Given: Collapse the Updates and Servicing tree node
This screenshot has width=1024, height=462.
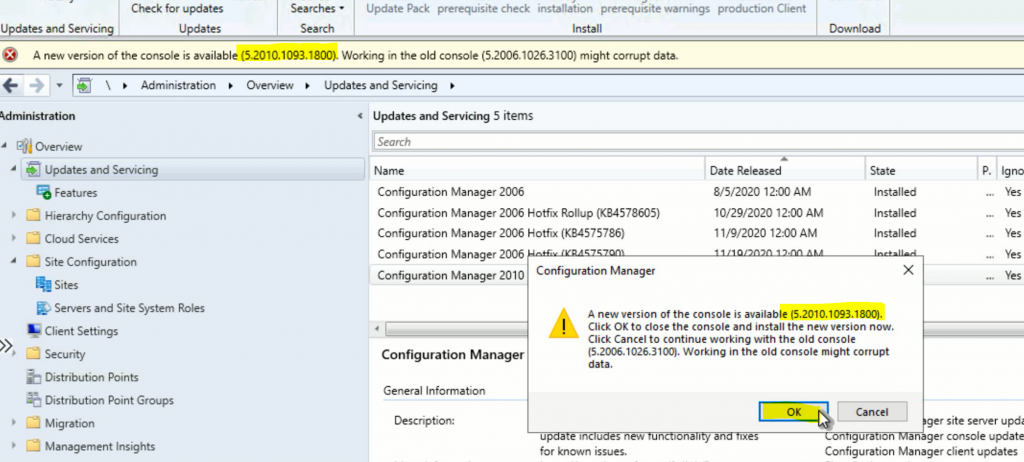Looking at the screenshot, I should 14,169.
